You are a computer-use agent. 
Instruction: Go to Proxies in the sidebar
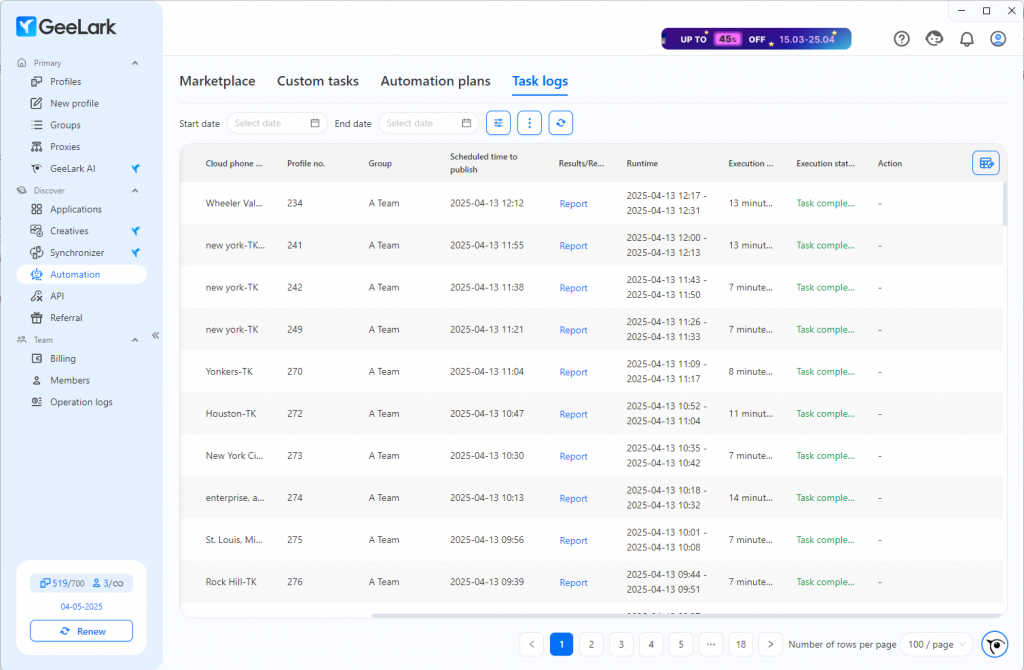click(65, 147)
